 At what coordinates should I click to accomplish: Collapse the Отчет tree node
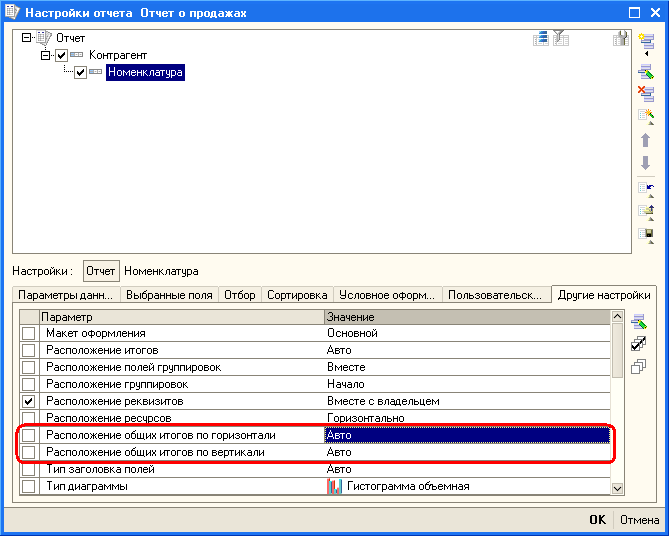[26, 38]
